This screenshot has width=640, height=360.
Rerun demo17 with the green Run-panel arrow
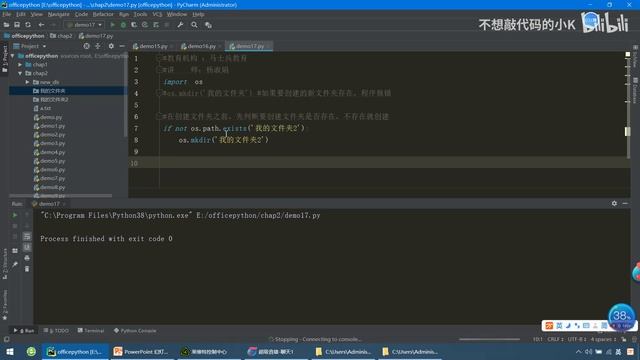[15, 215]
